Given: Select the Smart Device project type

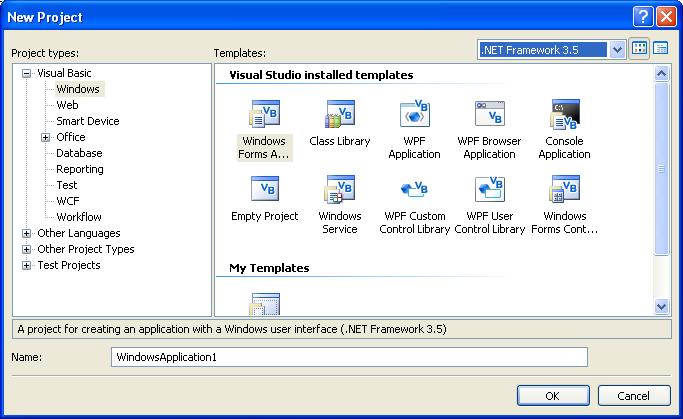Looking at the screenshot, I should [x=88, y=121].
